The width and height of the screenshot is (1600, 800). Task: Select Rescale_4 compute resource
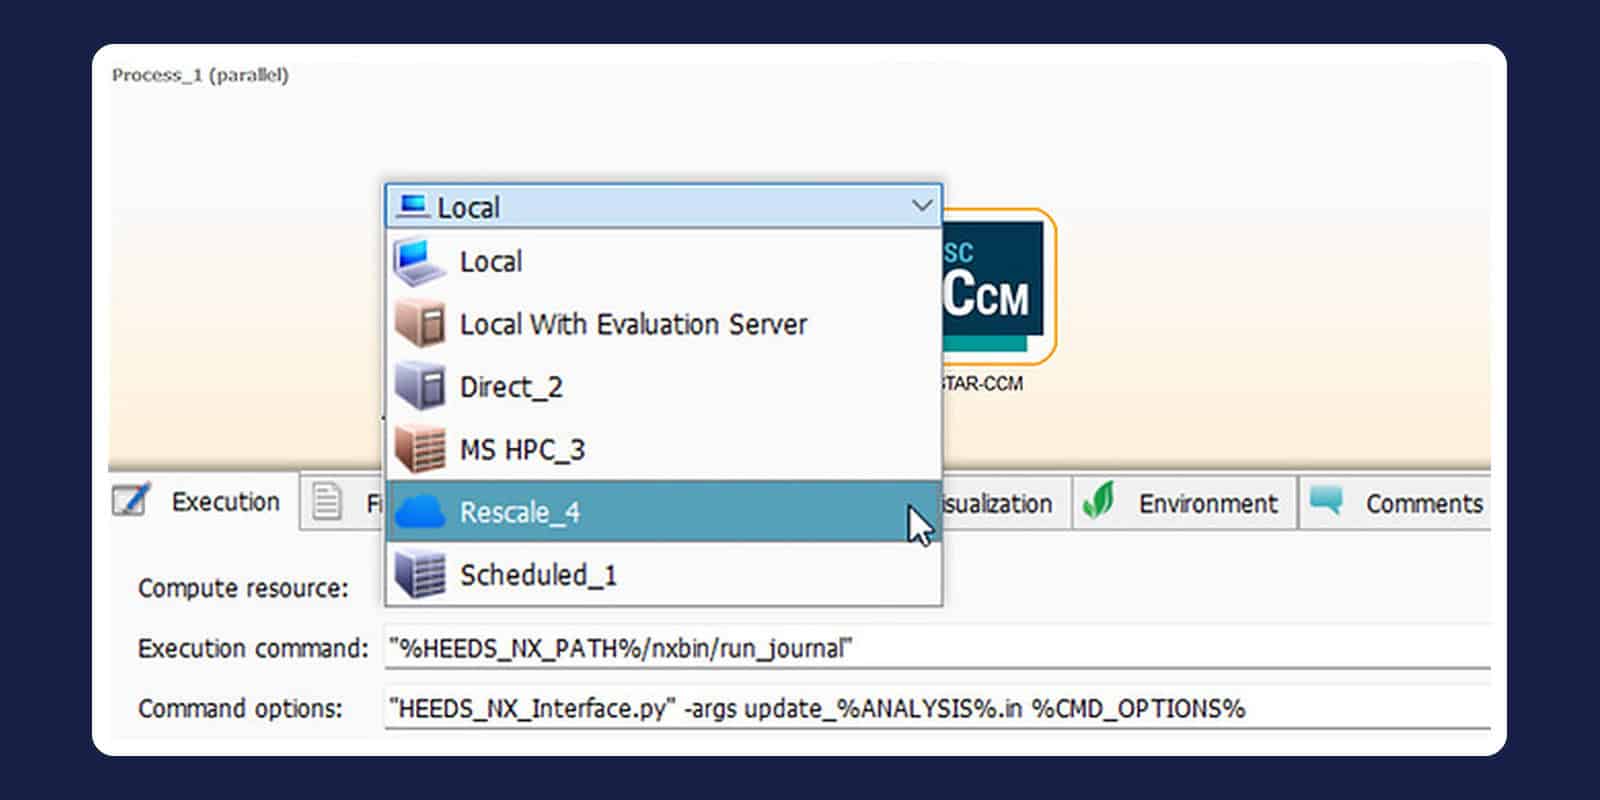664,512
